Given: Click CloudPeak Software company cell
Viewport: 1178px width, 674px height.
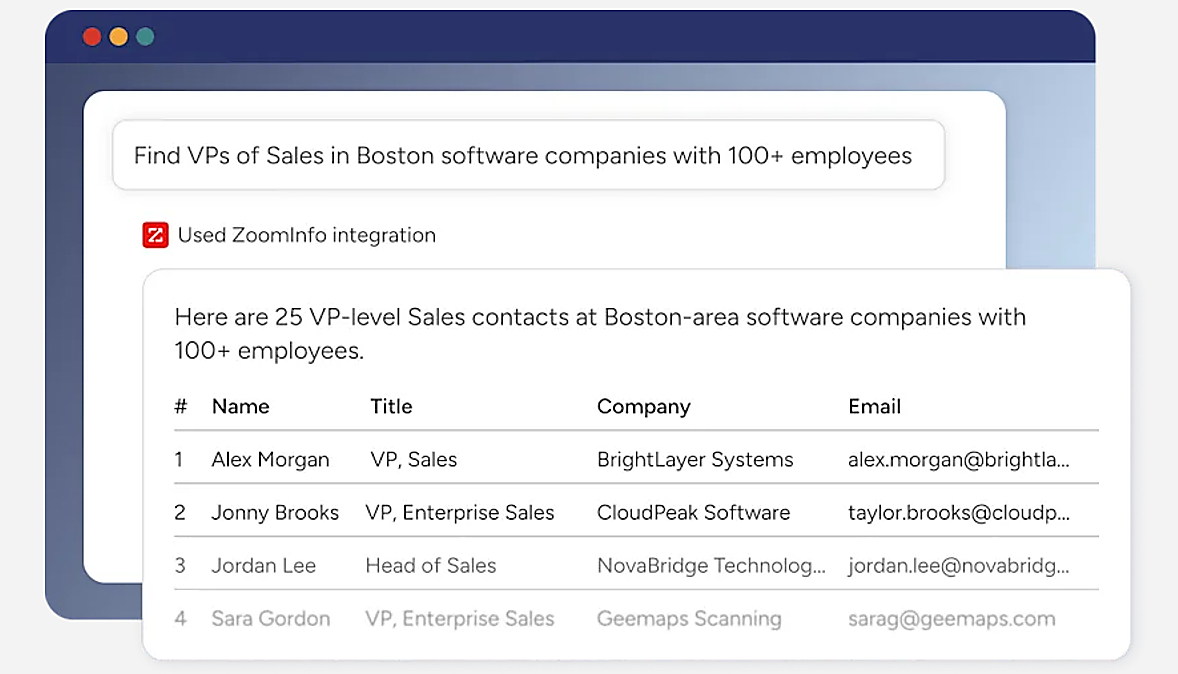Looking at the screenshot, I should (x=693, y=512).
